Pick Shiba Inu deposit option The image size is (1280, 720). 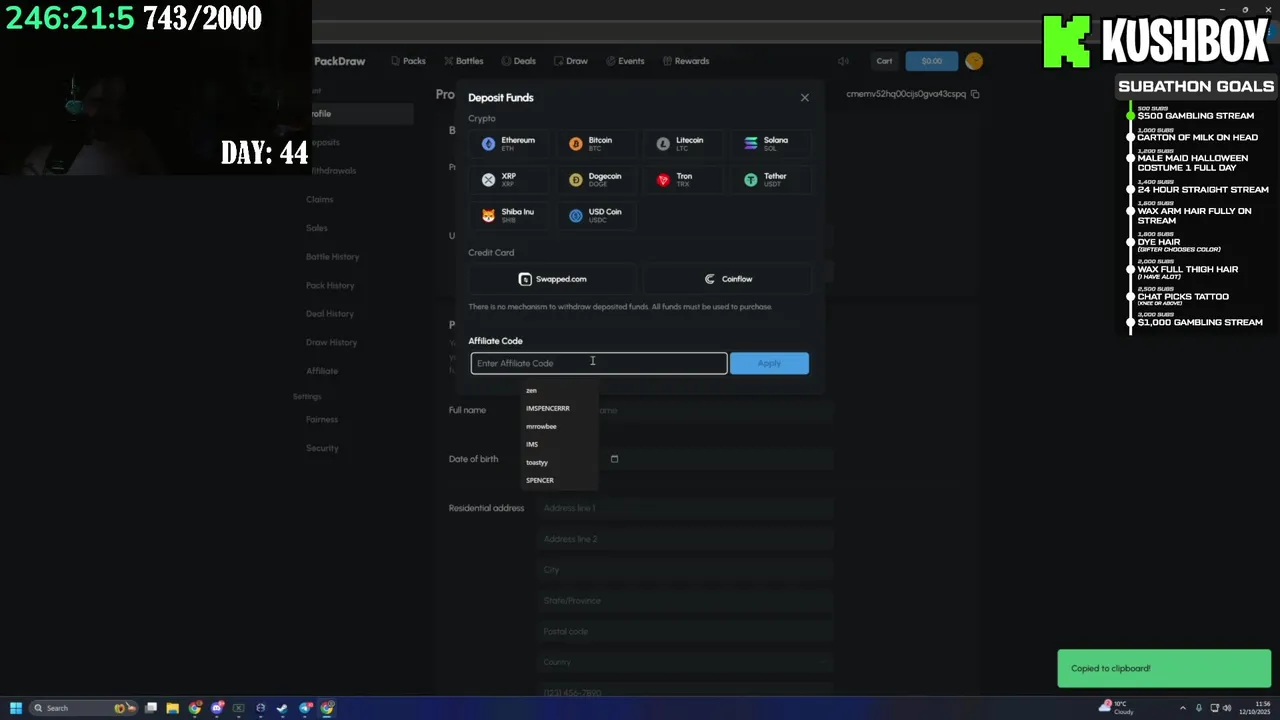pos(510,216)
